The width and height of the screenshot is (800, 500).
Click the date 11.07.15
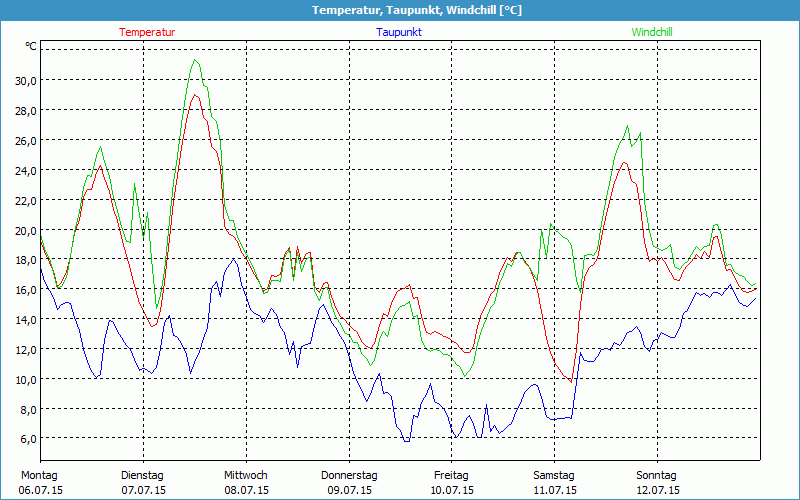[555, 491]
